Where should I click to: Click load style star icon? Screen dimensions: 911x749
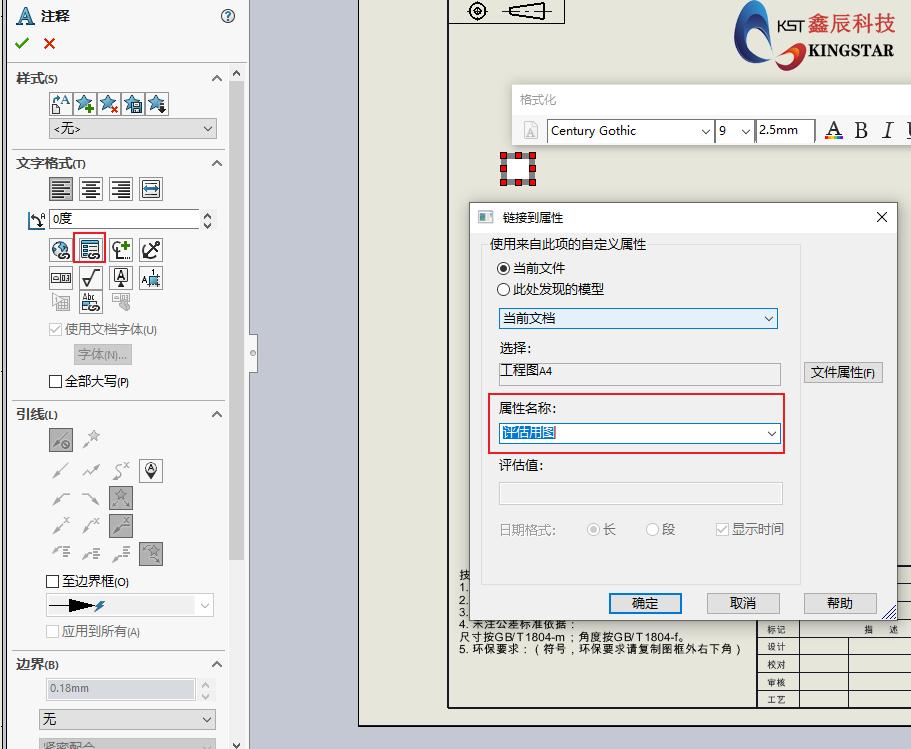pos(157,104)
